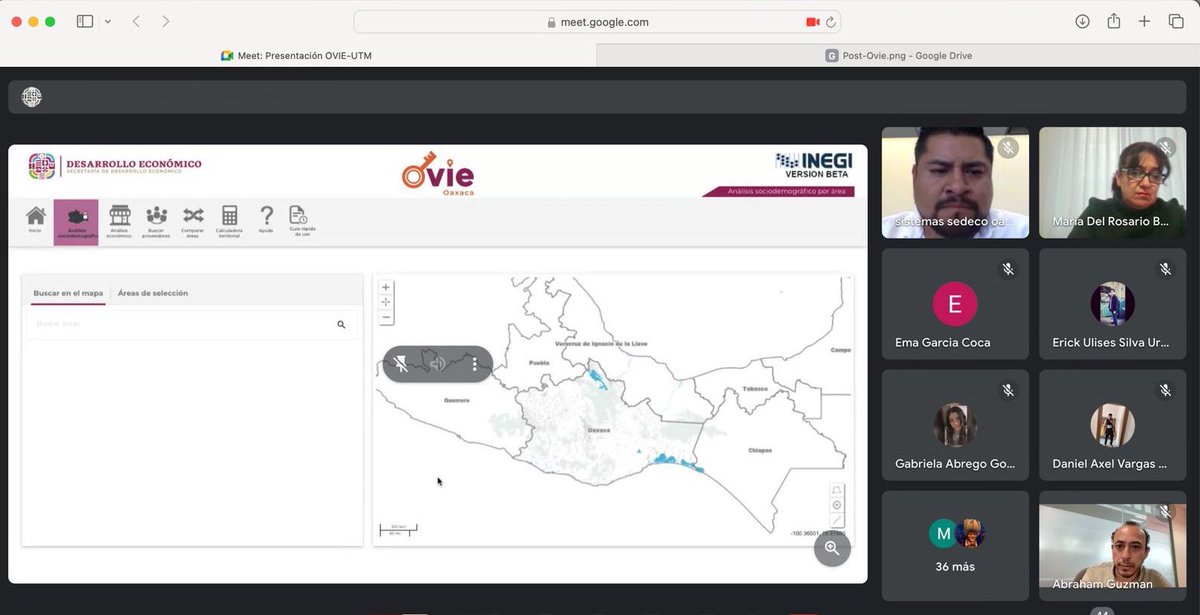Open the Ayuda question mark icon

point(266,220)
